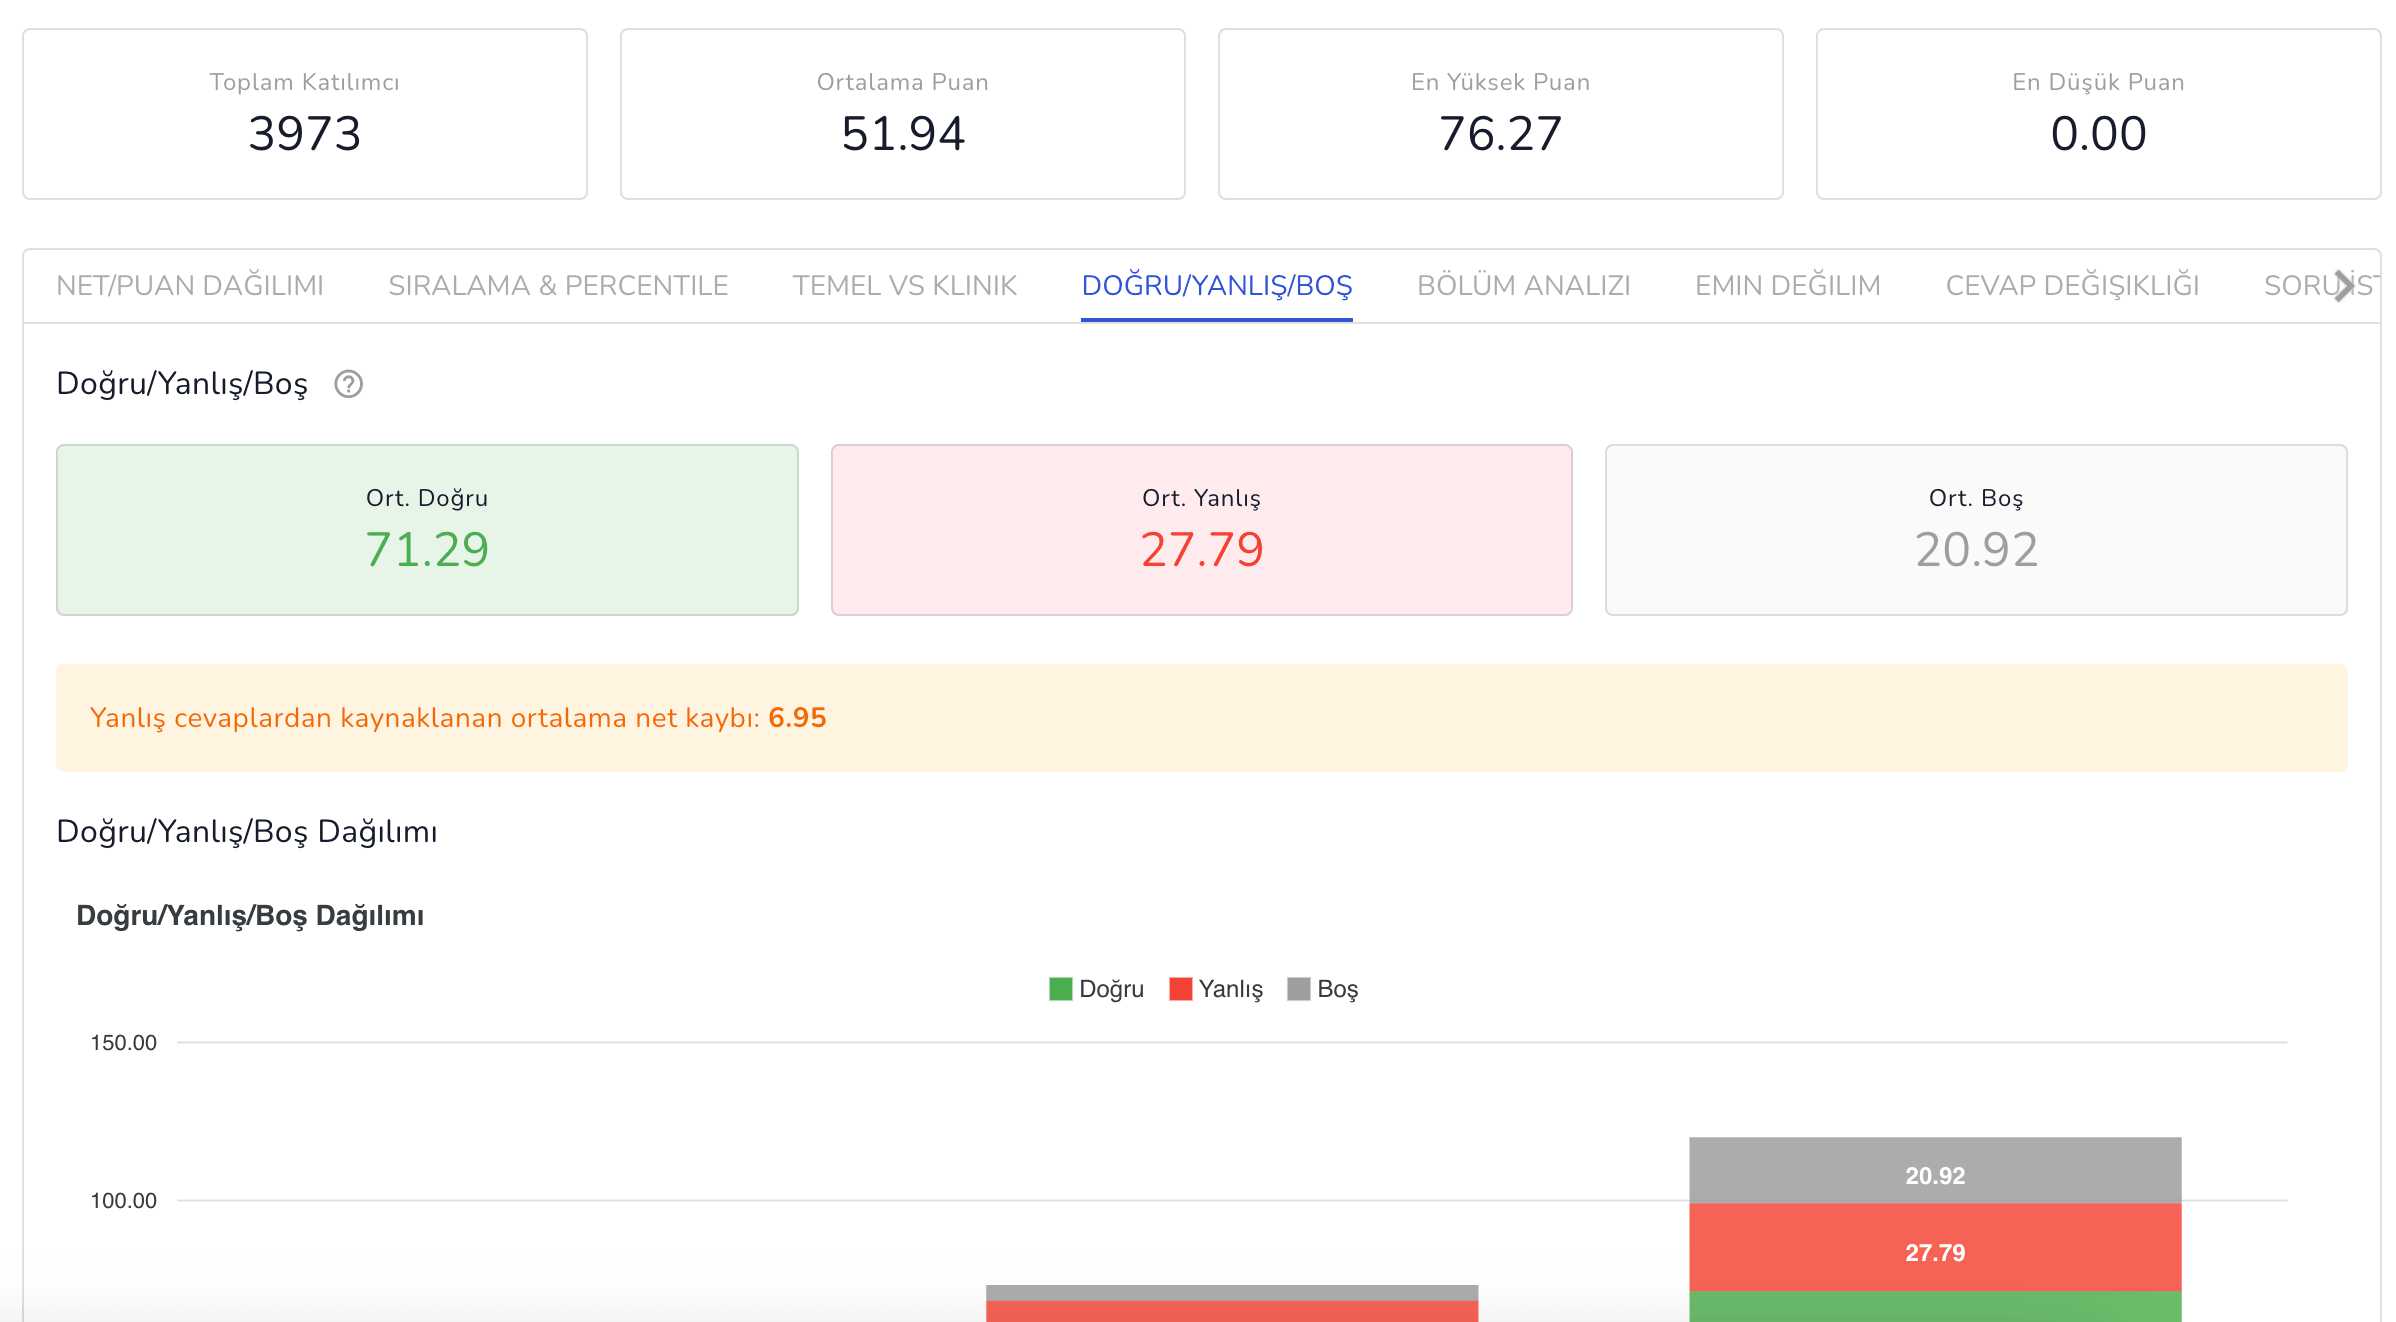
Task: Click the En Düşük Puan 0.00 card
Action: [x=2098, y=114]
